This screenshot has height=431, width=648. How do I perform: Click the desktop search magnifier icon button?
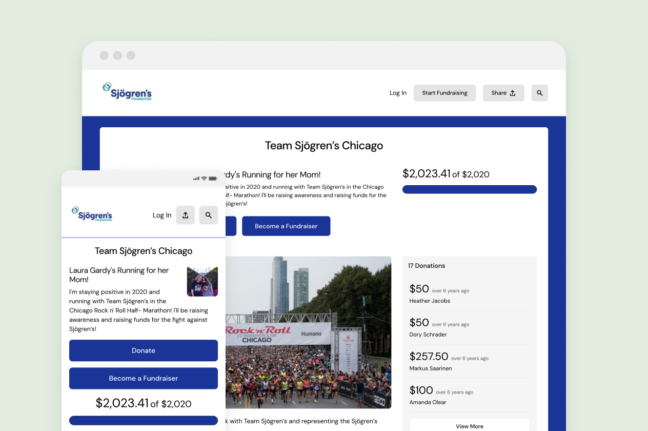[x=539, y=93]
